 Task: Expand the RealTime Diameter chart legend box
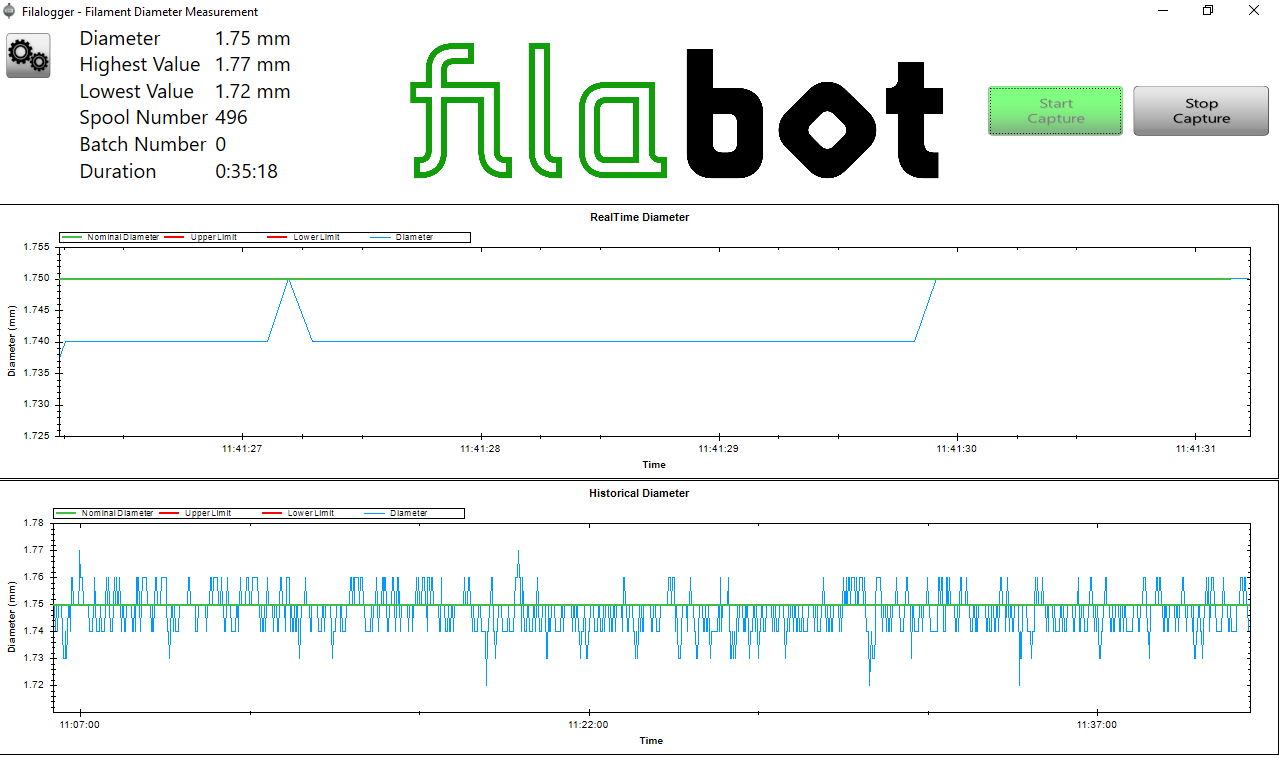pos(265,237)
